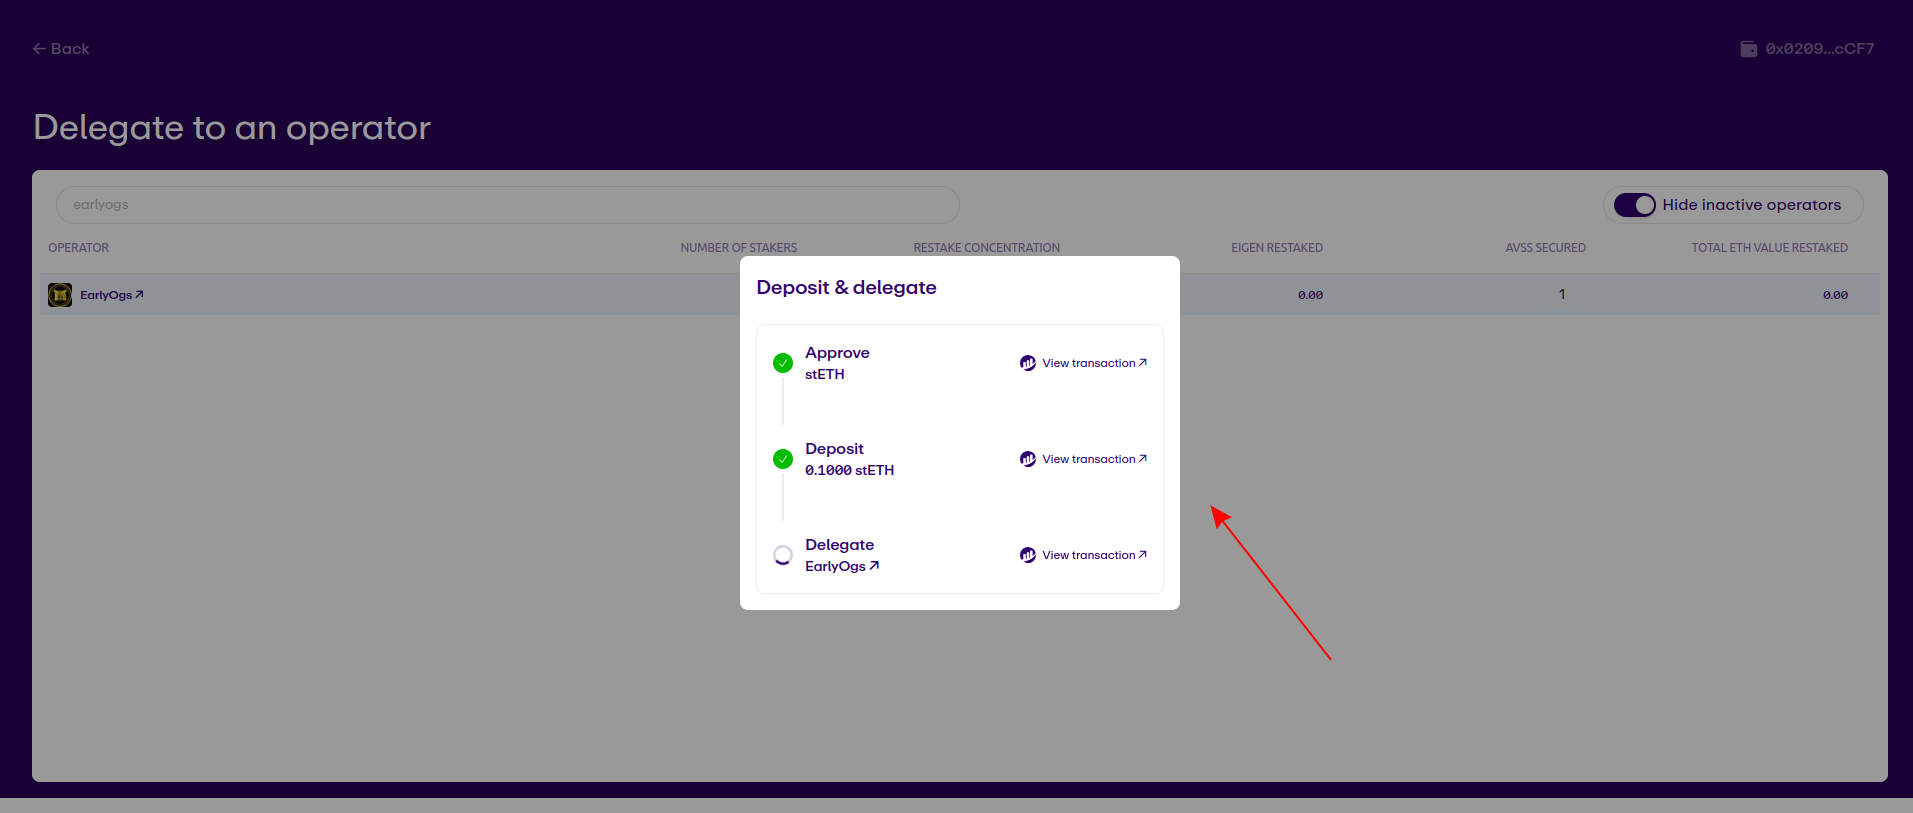
Task: Click the green checkmark for Approve step
Action: coord(783,363)
